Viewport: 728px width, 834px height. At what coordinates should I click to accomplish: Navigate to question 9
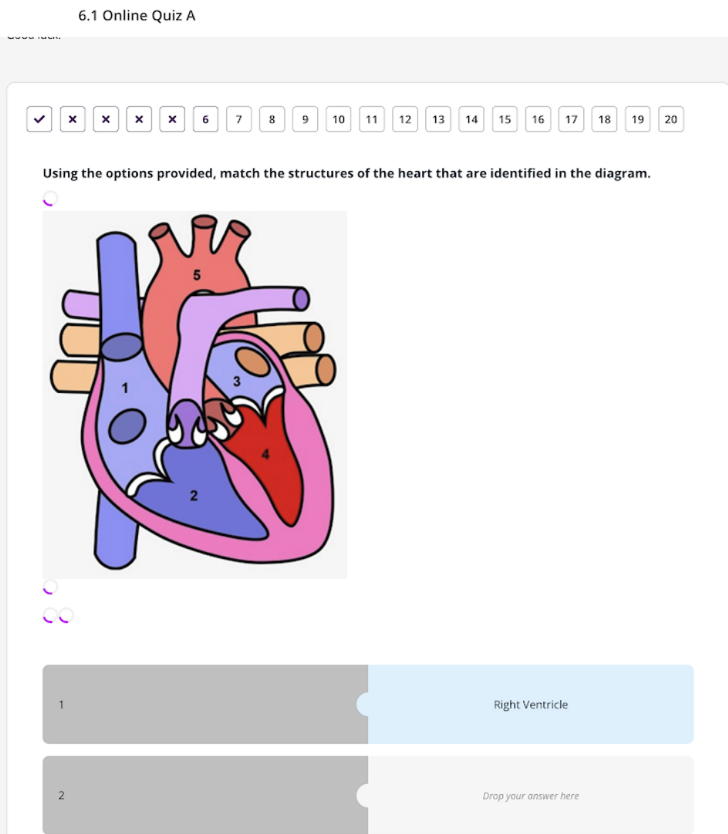pyautogui.click(x=305, y=119)
